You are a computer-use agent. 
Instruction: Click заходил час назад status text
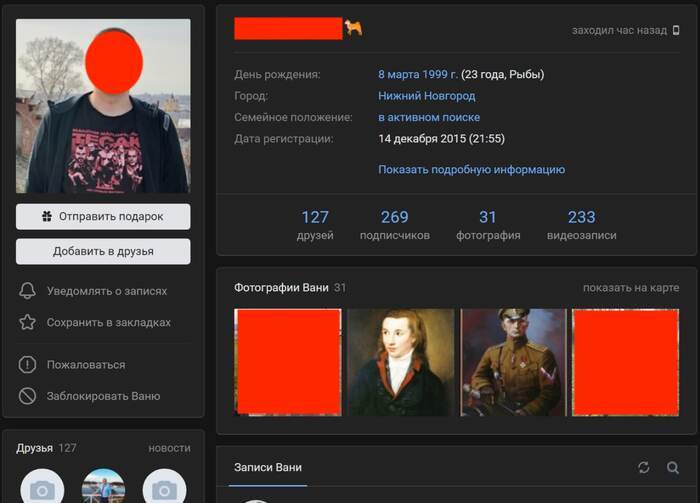(619, 30)
